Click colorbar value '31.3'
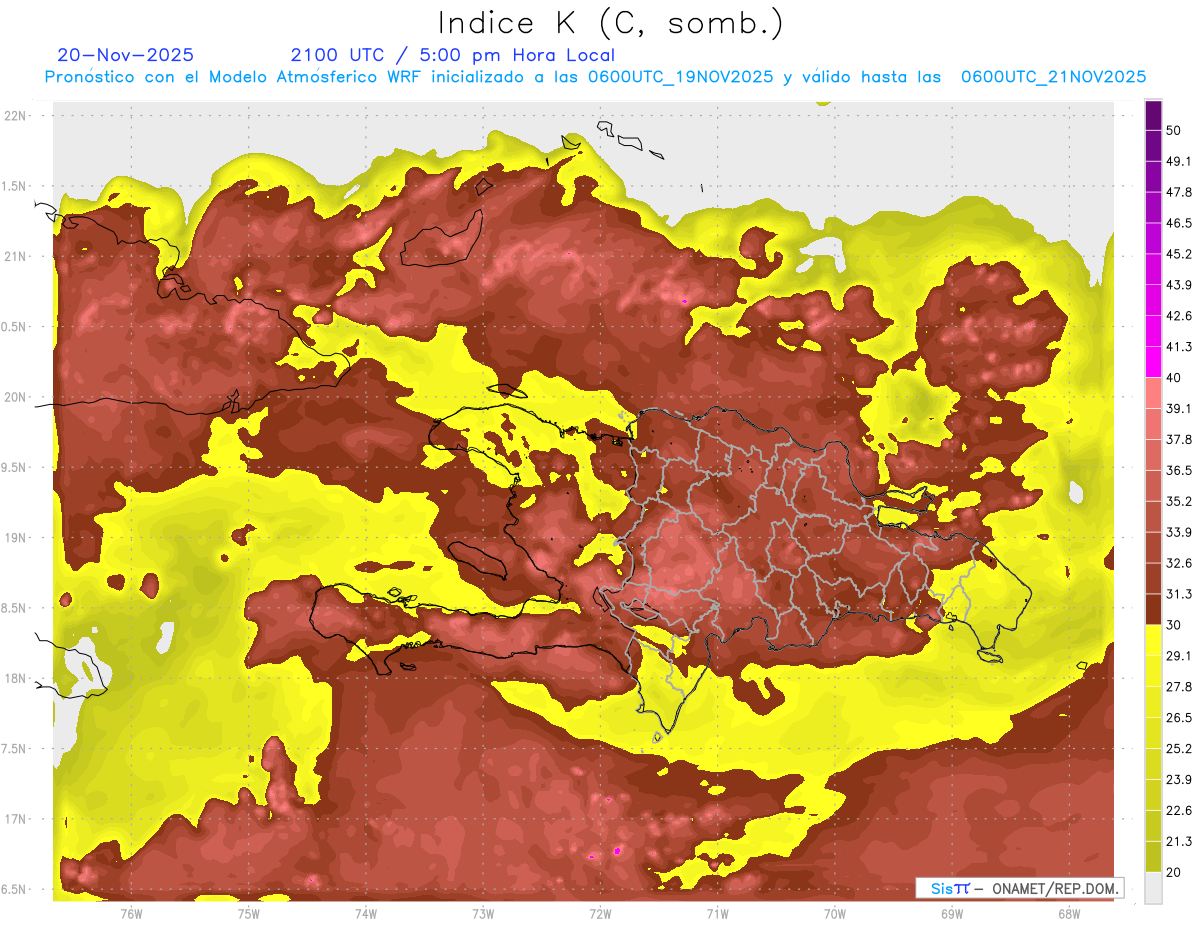Image resolution: width=1200 pixels, height=927 pixels. click(1179, 594)
